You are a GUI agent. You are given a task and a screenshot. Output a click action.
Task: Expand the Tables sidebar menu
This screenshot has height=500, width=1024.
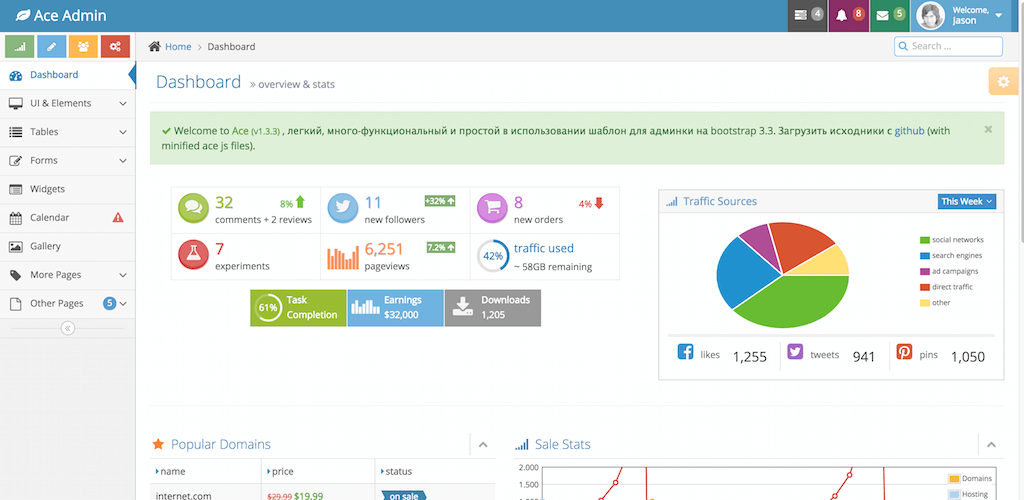pos(68,132)
